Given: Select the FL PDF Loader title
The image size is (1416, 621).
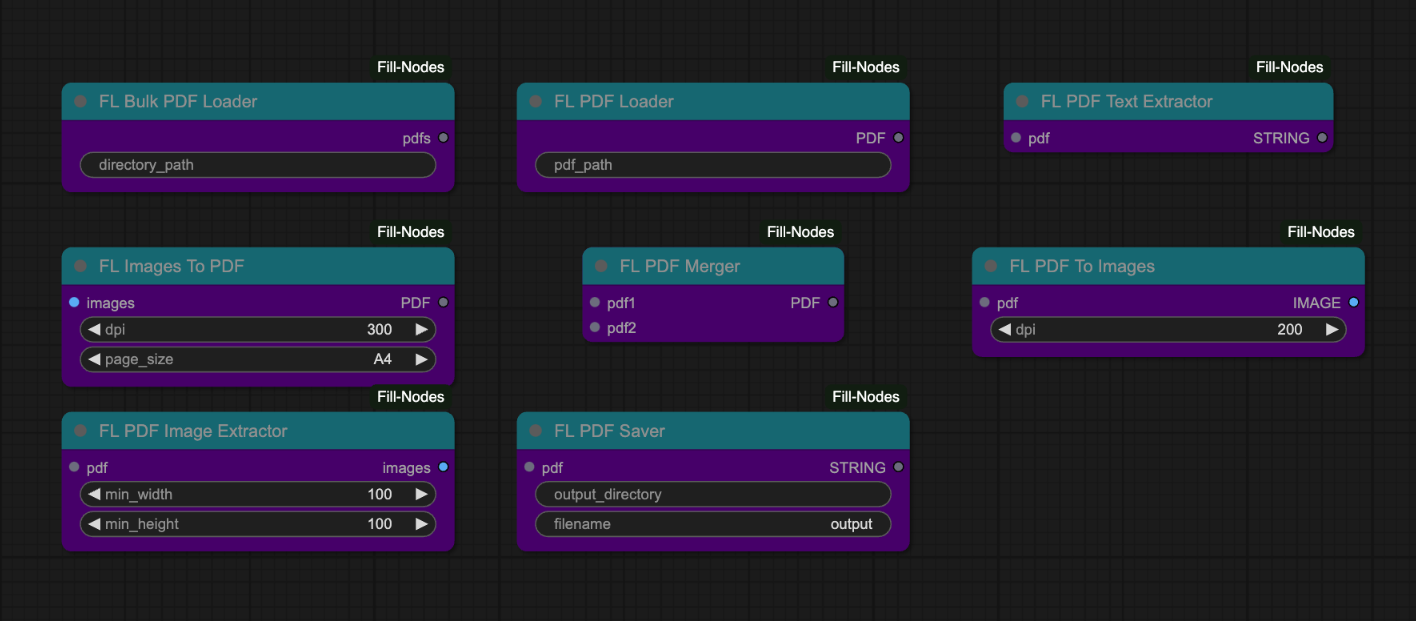Looking at the screenshot, I should 614,102.
